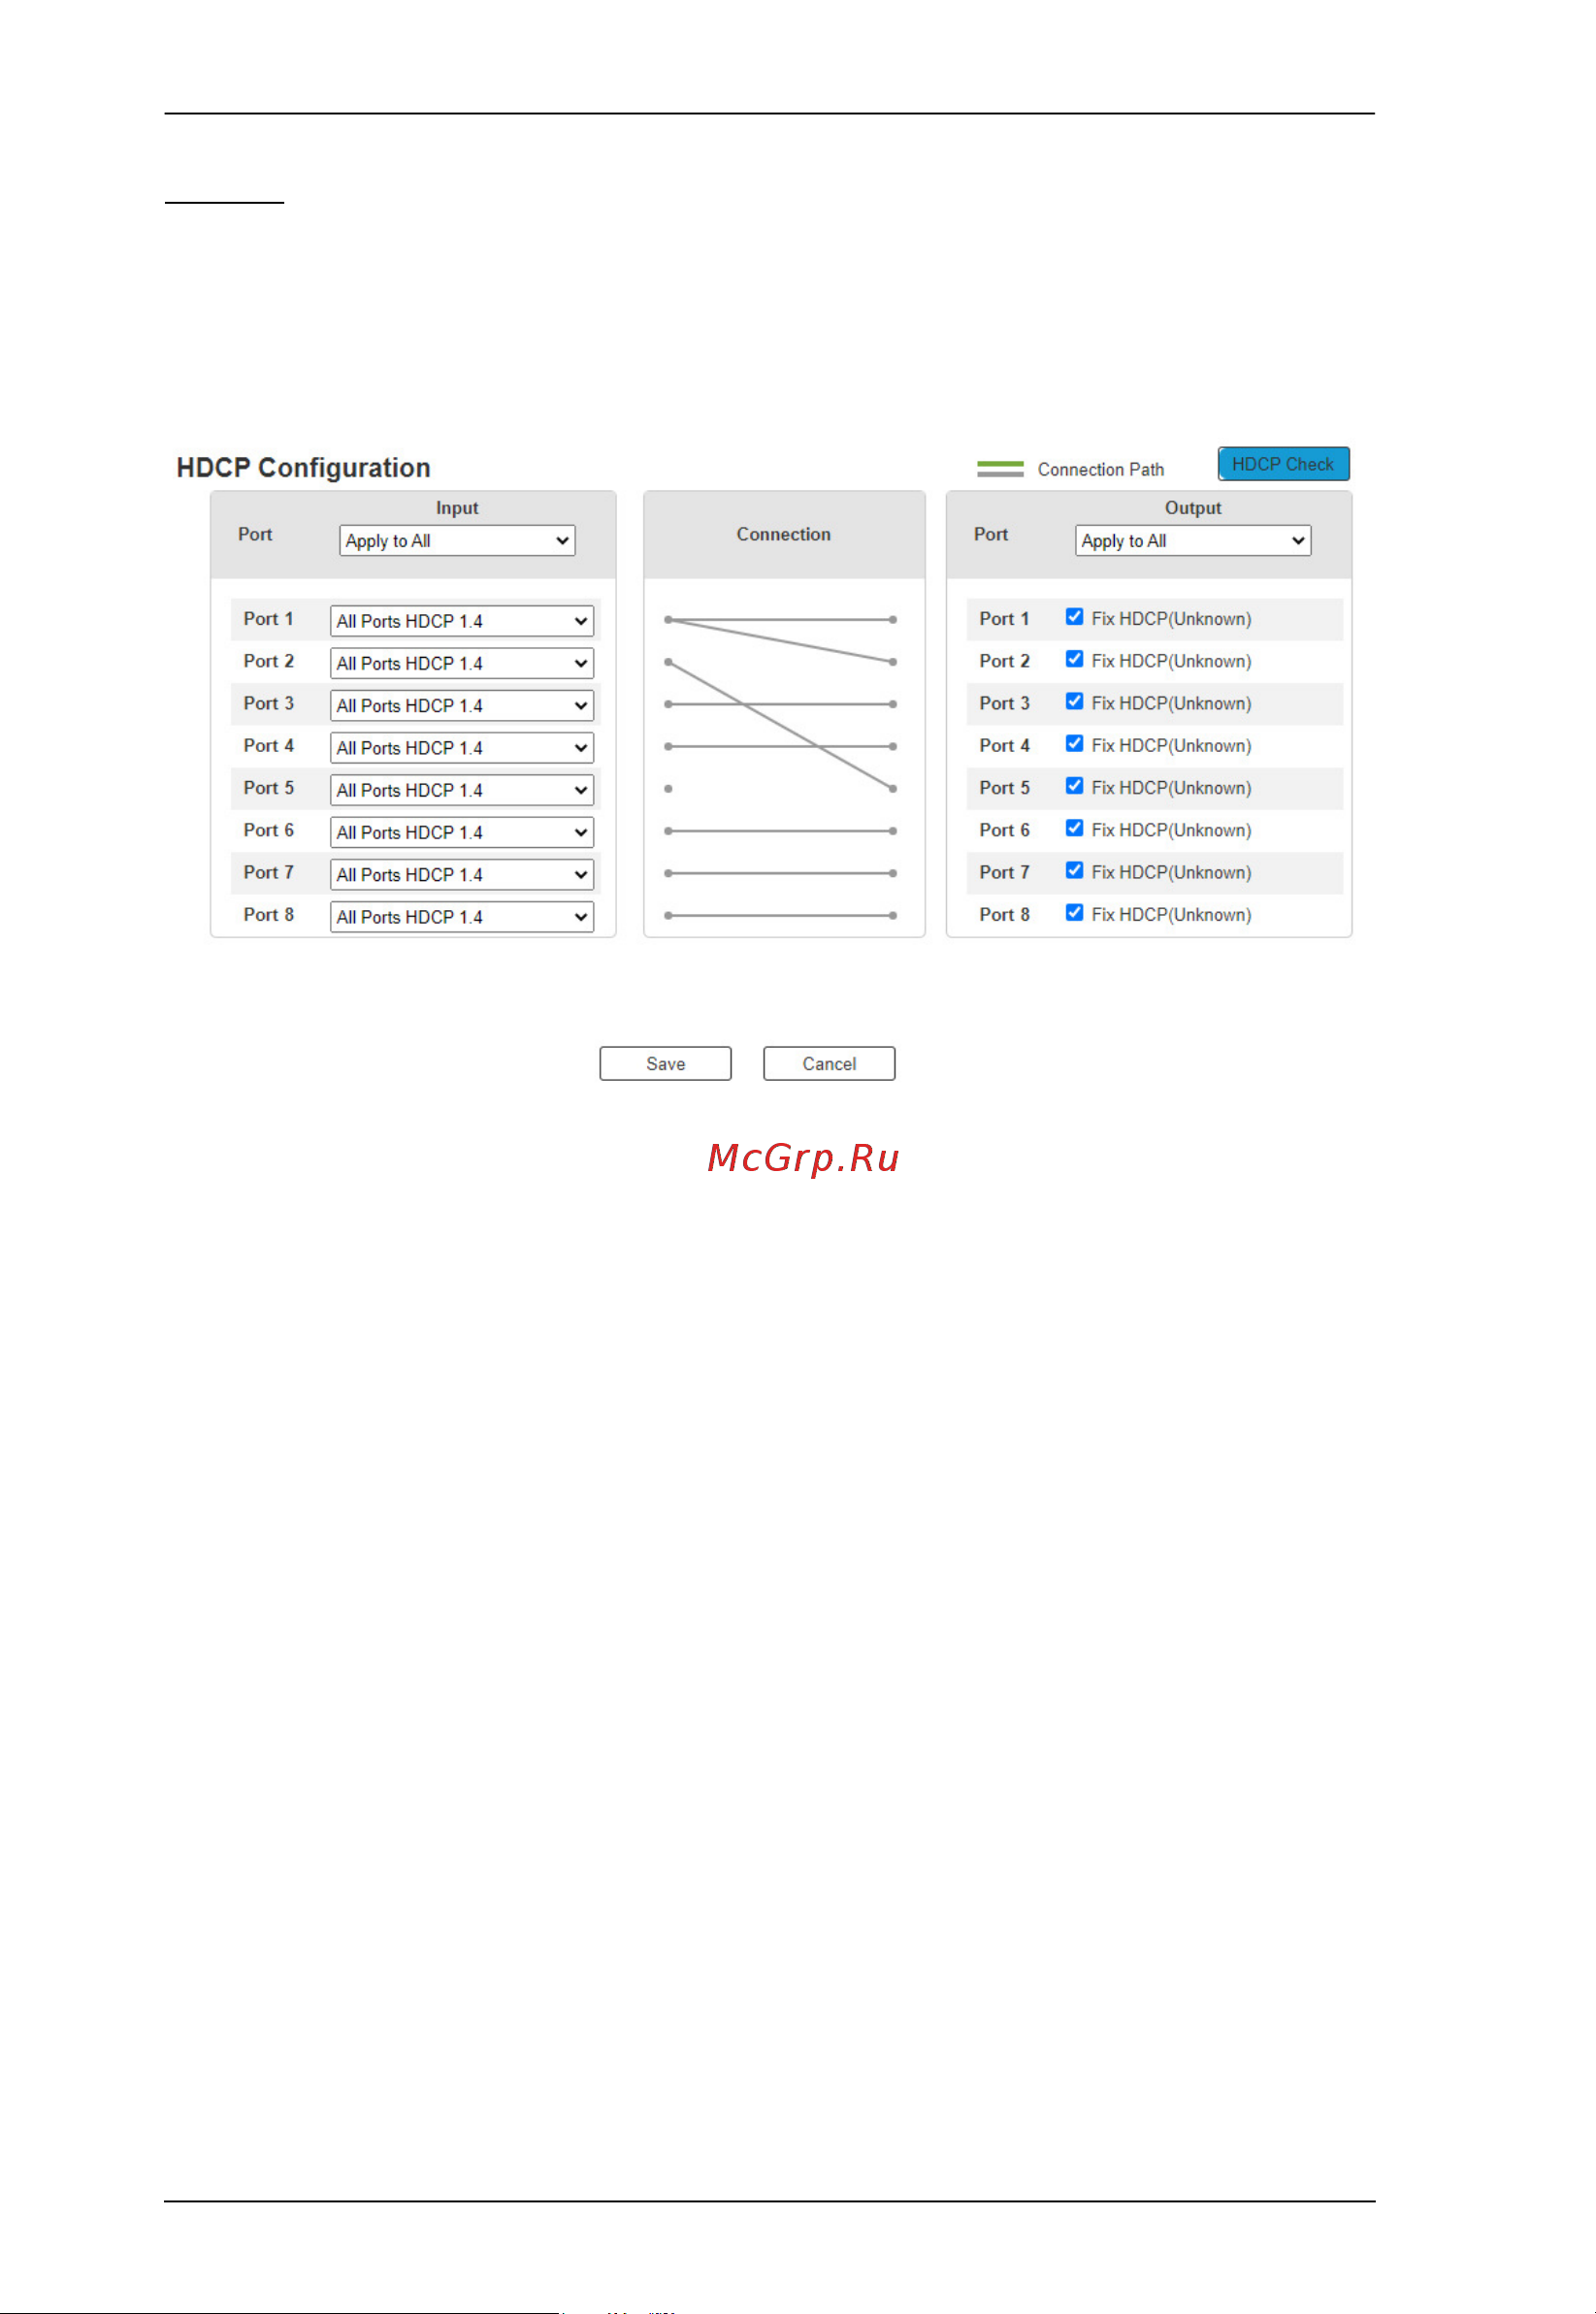Click the Output Port 1 label

1004,619
